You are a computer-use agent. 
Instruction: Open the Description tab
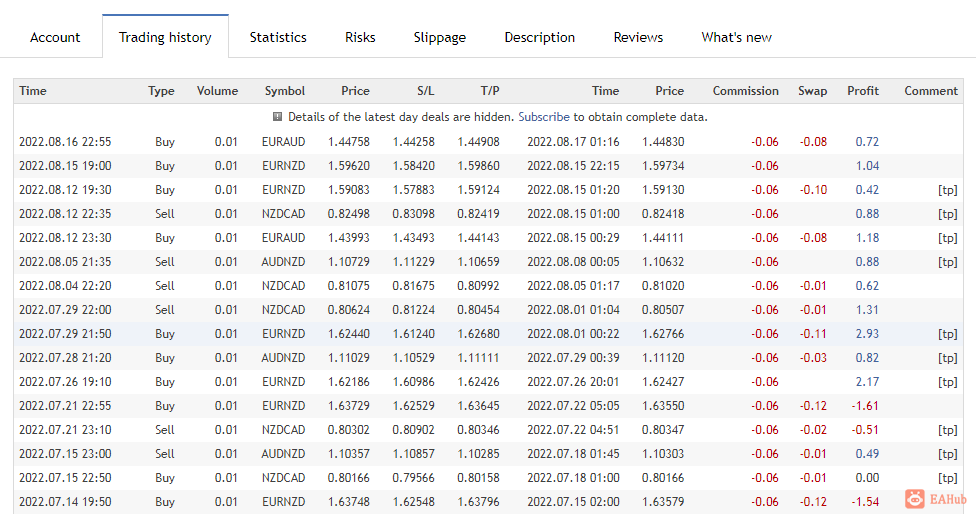tap(540, 37)
